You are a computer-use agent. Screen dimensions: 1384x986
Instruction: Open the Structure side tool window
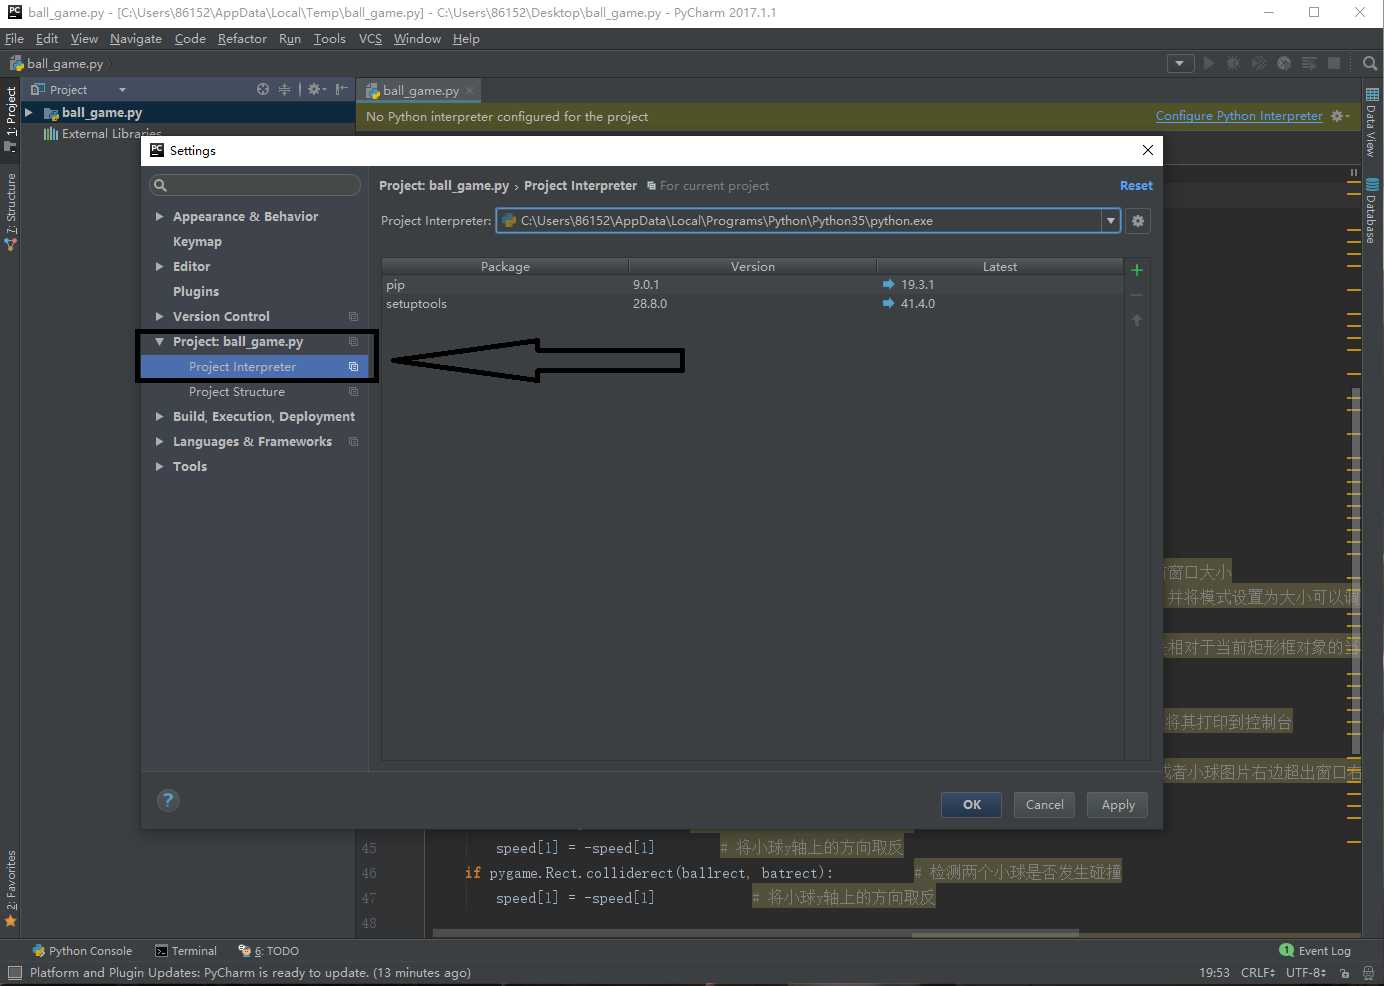click(11, 211)
